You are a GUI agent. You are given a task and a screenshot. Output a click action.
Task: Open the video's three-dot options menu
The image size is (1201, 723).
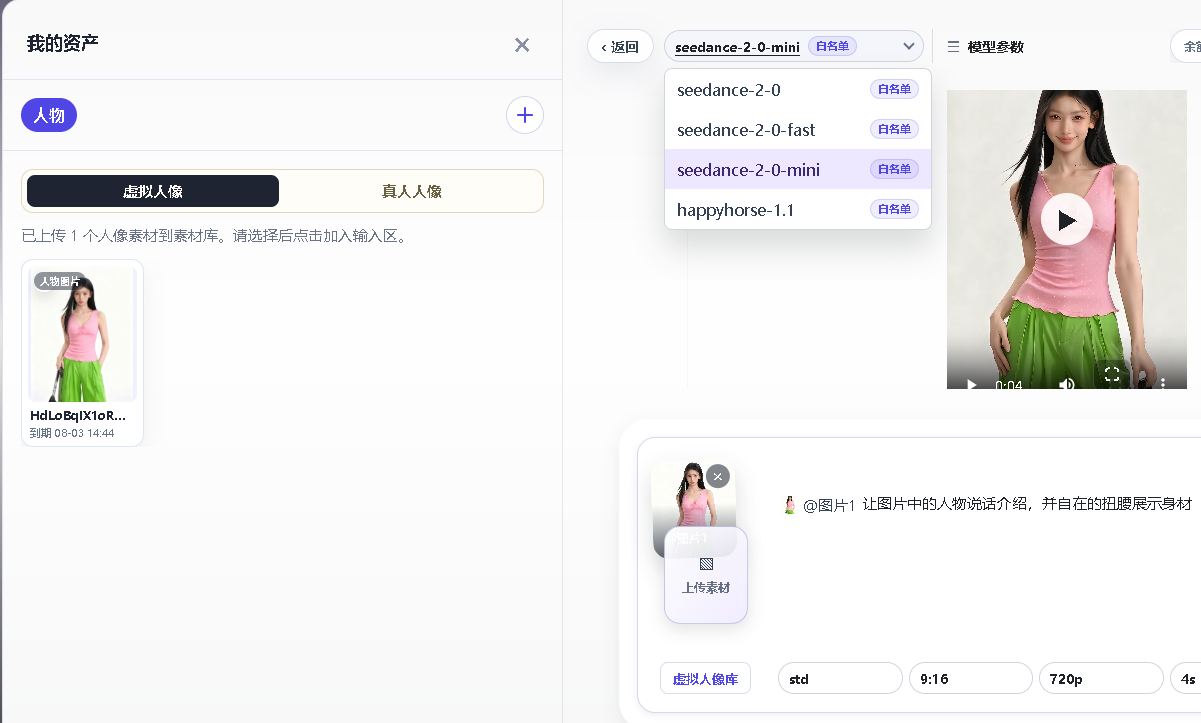point(1163,384)
